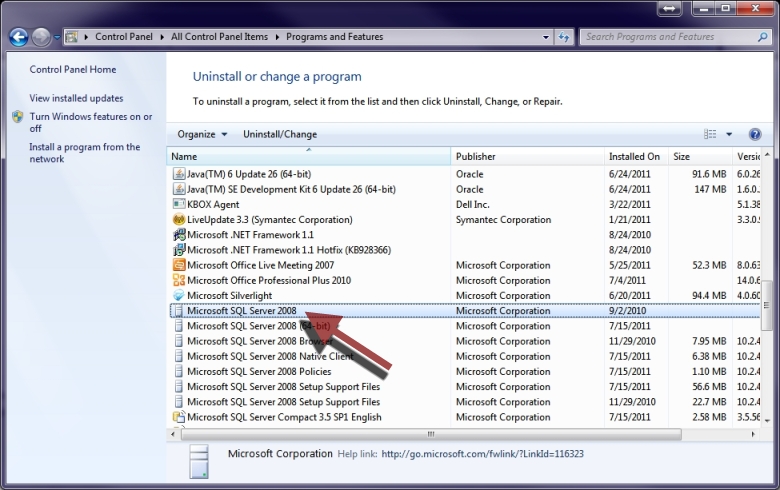Open the go.microsoft.com help link
Screen dimensions: 780x490
point(483,454)
